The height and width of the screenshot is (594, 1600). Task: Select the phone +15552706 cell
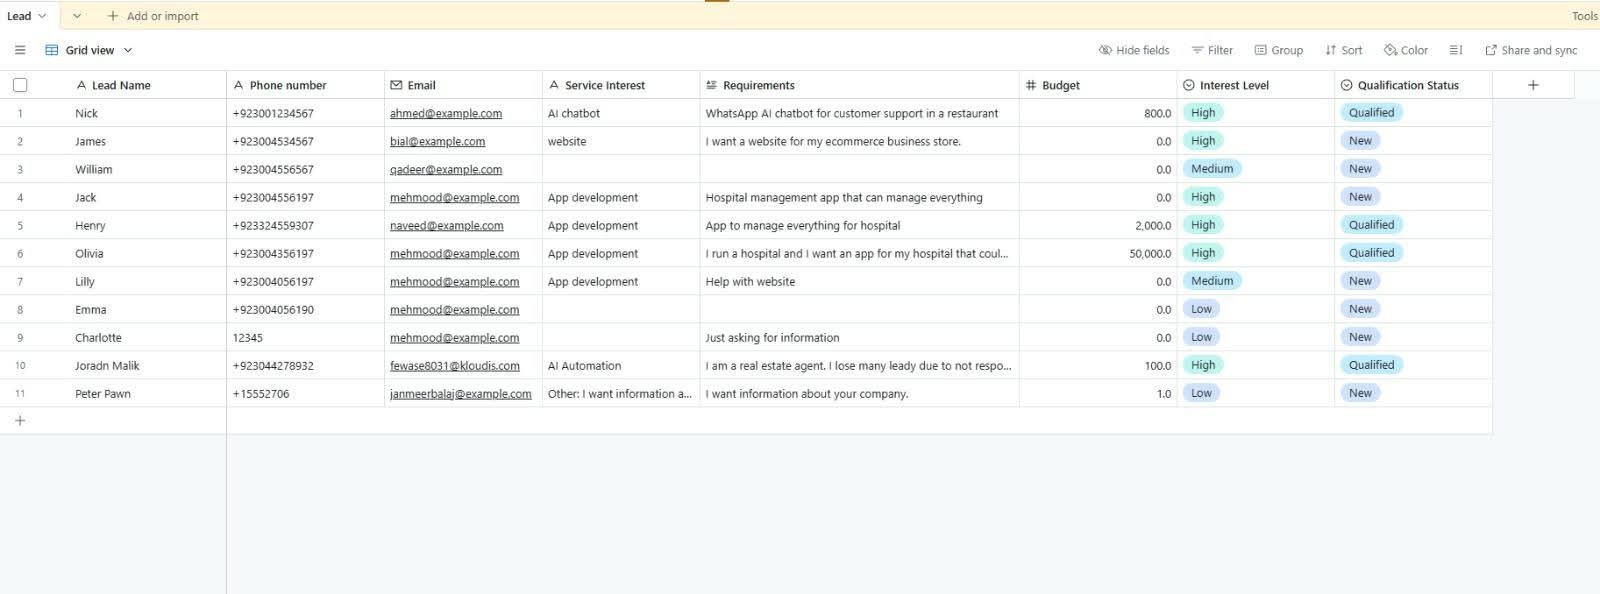pyautogui.click(x=305, y=393)
